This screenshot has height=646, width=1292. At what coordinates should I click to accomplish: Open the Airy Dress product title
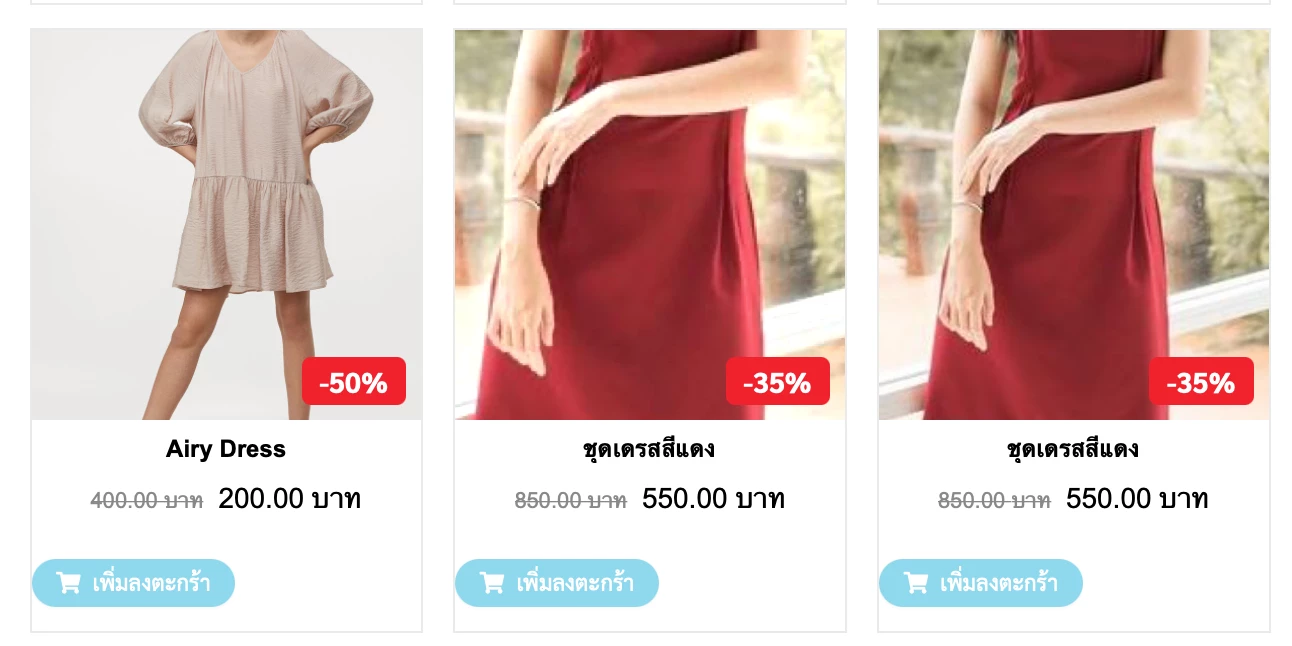click(x=226, y=449)
